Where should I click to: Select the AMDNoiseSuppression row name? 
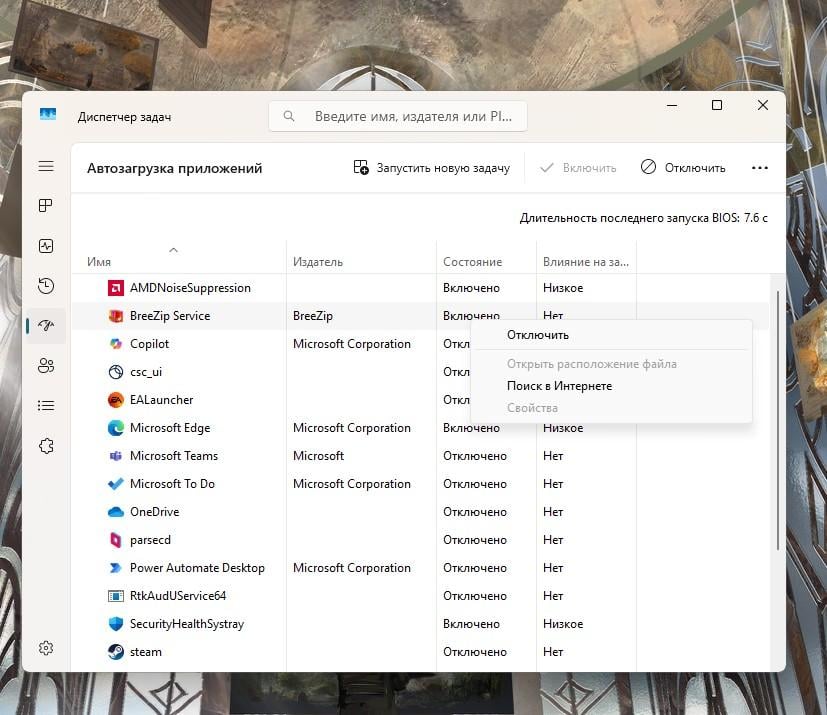(190, 288)
